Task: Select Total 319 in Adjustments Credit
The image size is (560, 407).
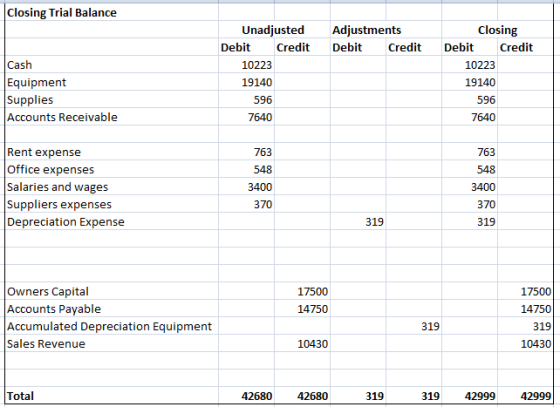Action: click(430, 396)
